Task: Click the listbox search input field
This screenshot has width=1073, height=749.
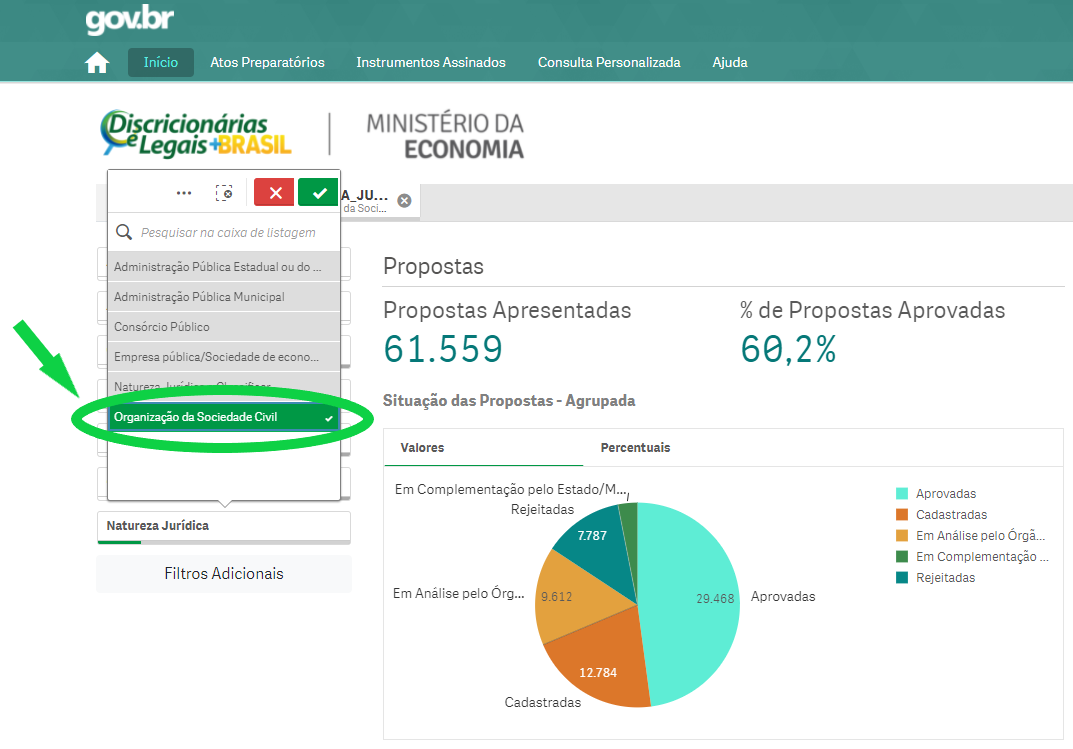Action: click(x=236, y=232)
